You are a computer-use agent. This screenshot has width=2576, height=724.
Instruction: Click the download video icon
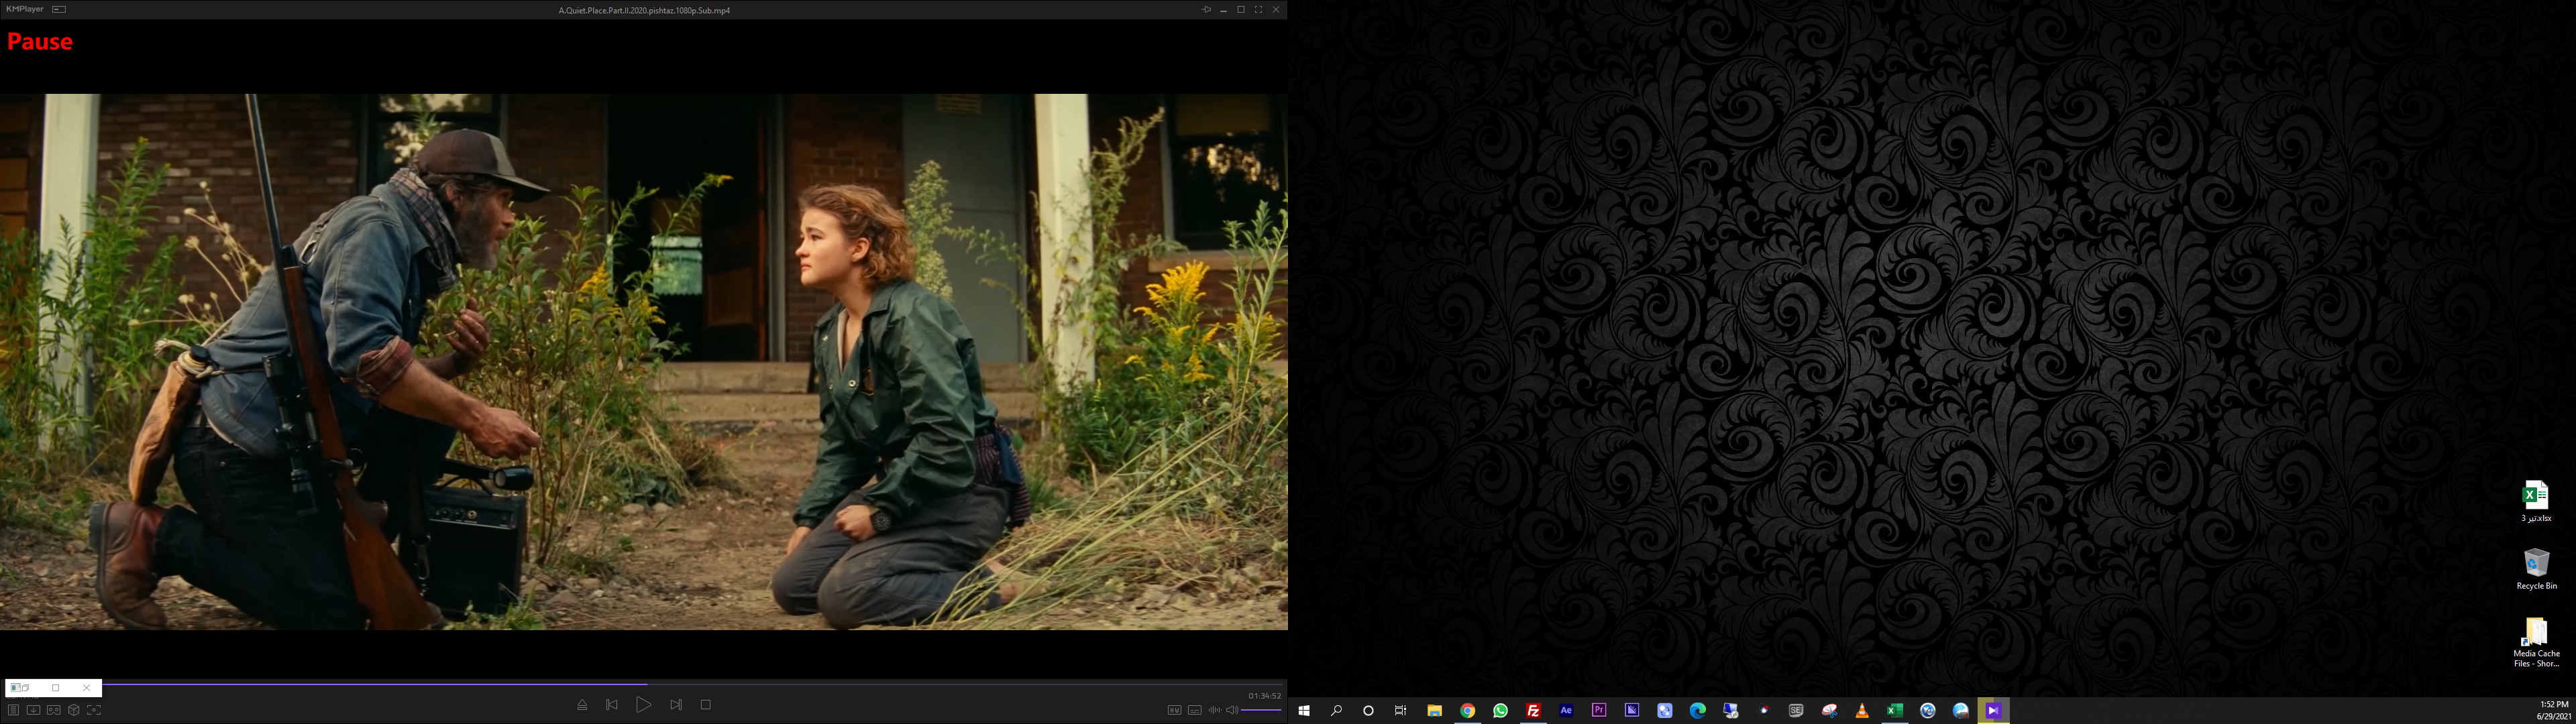(33, 710)
